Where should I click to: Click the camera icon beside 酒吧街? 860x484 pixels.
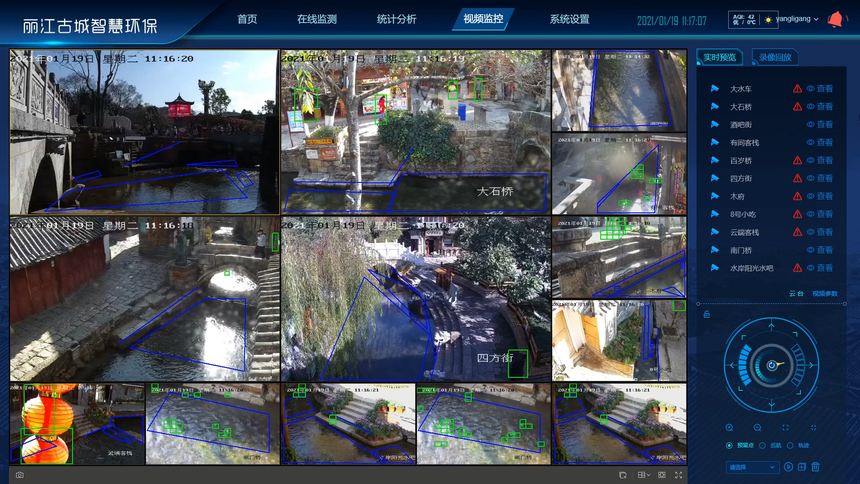714,125
